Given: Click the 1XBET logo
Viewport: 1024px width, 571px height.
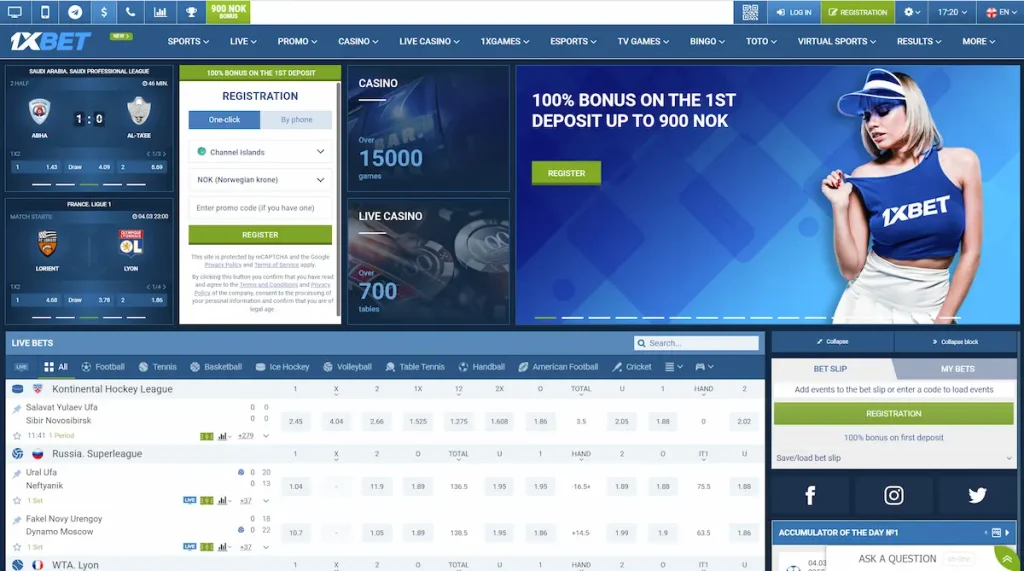Looking at the screenshot, I should [50, 42].
